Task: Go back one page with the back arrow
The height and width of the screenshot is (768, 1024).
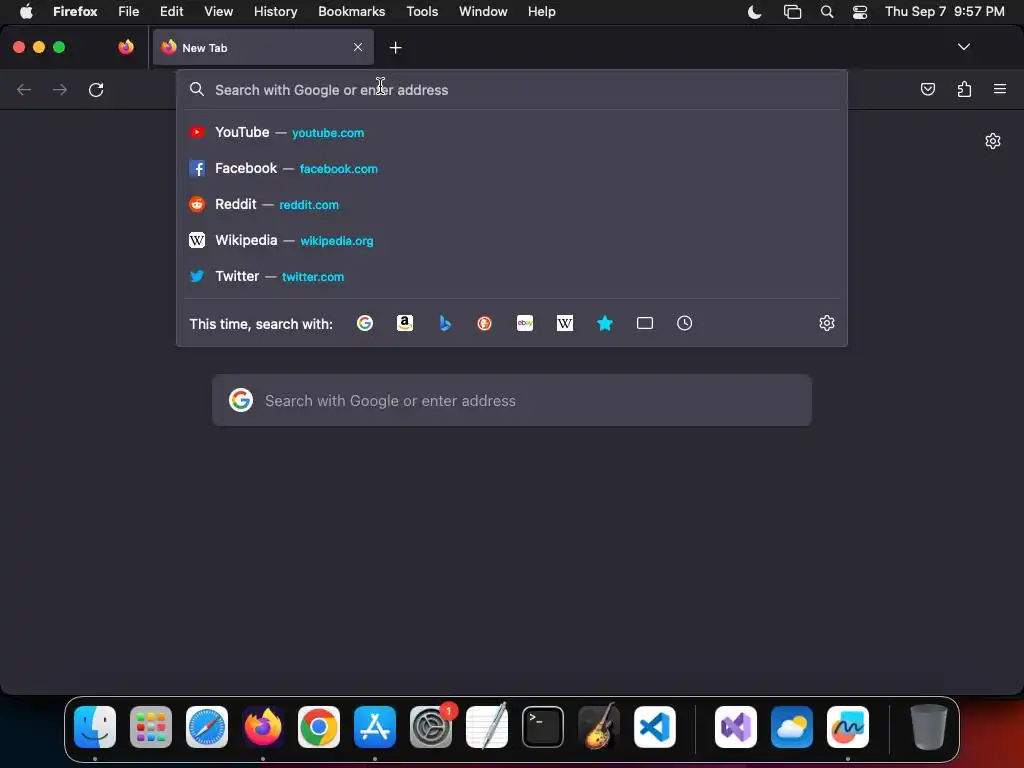Action: tap(24, 89)
